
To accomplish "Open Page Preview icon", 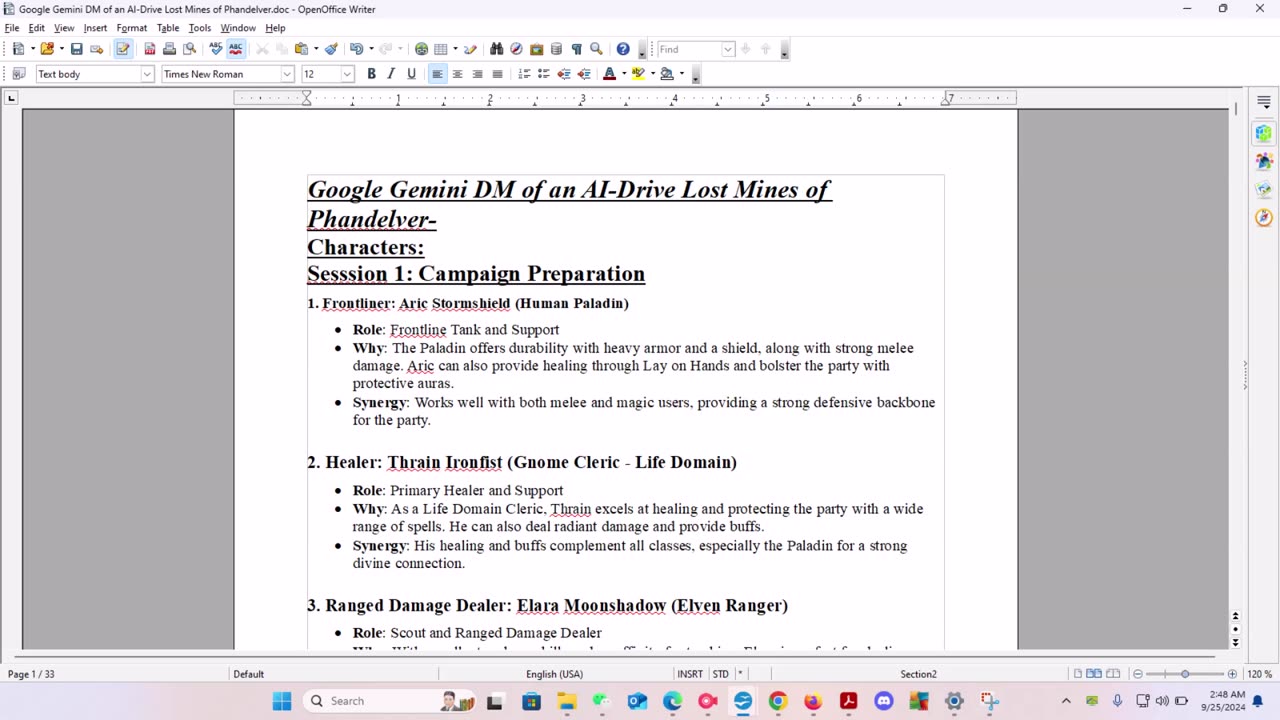I will tap(188, 48).
